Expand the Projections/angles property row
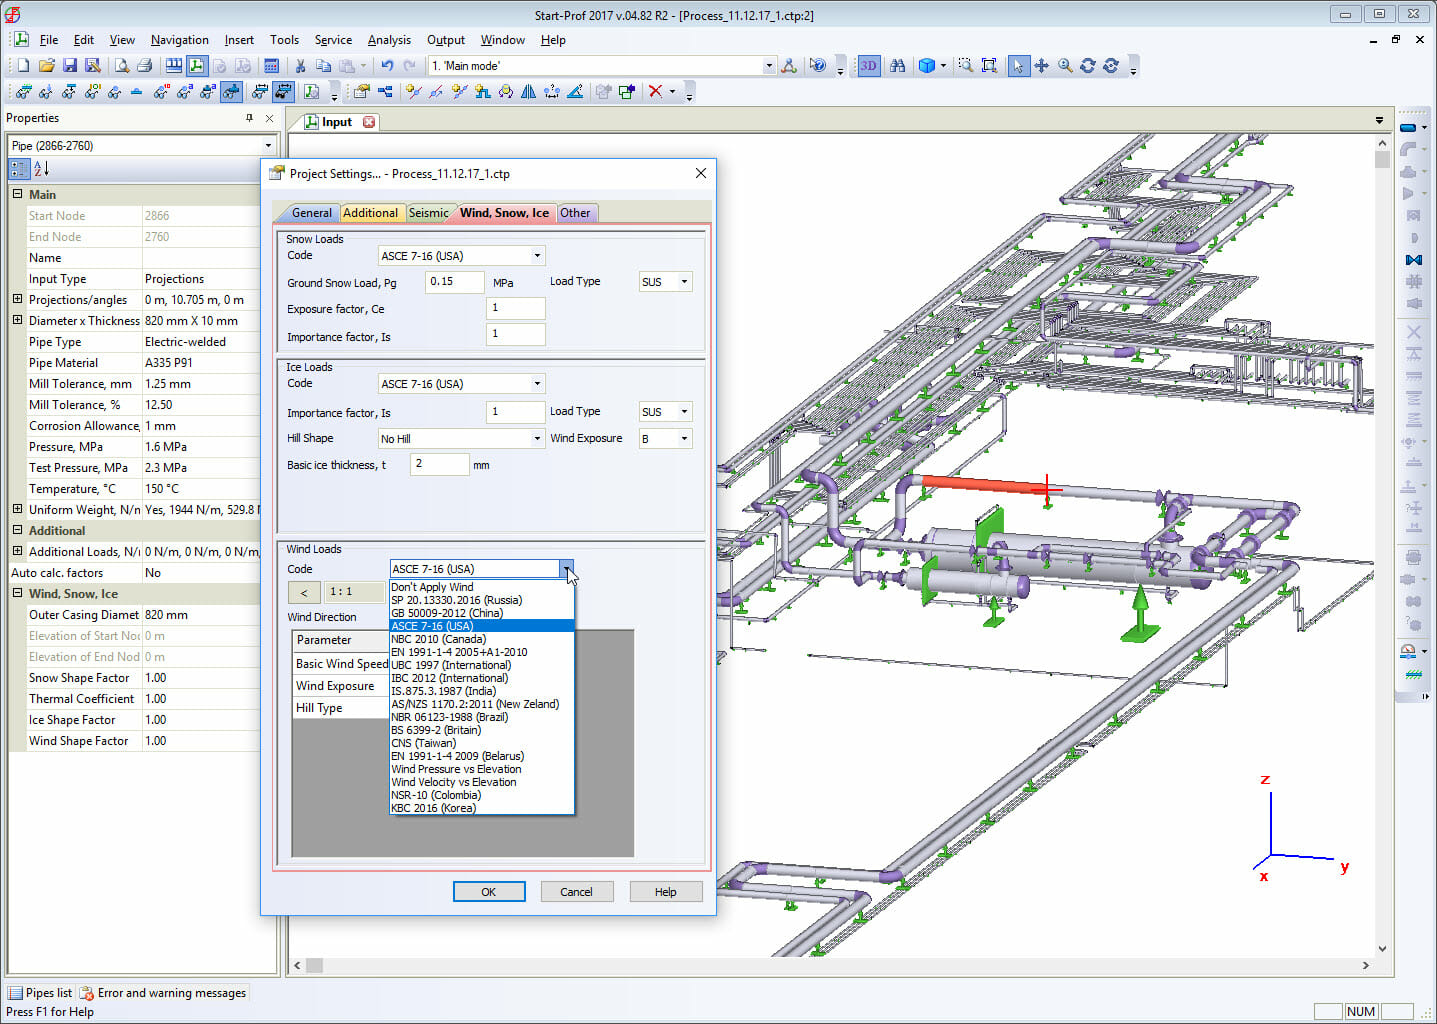 17,299
